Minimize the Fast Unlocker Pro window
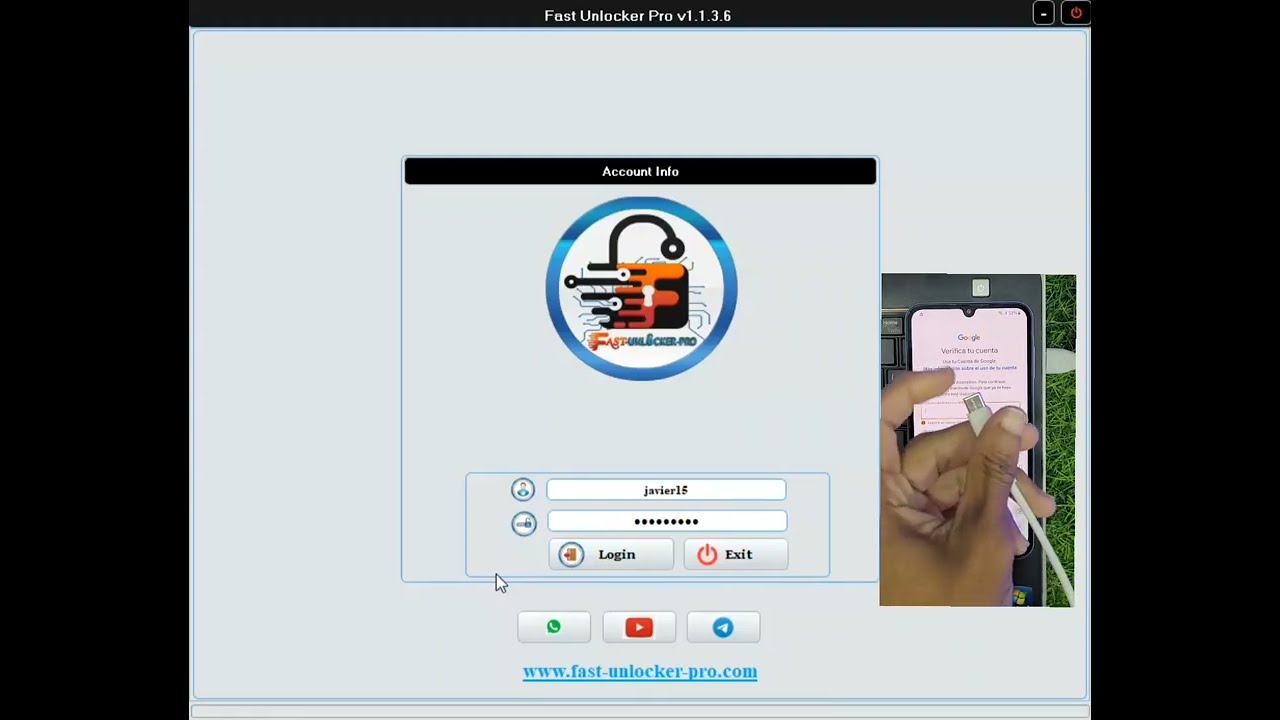The height and width of the screenshot is (720, 1280). tap(1043, 14)
